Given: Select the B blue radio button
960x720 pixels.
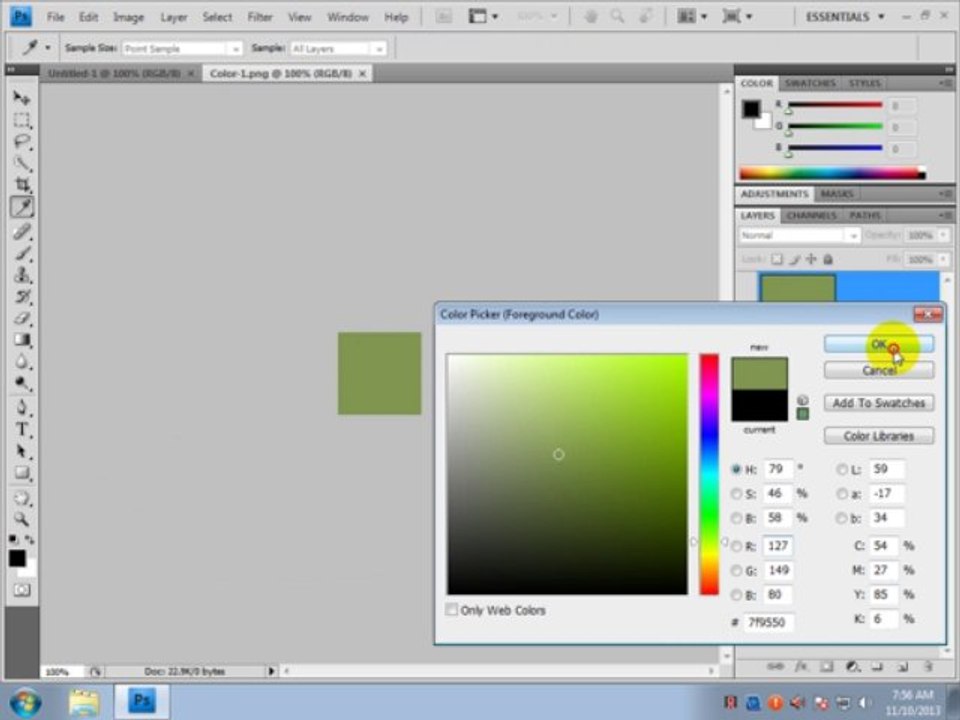Looking at the screenshot, I should coord(737,595).
